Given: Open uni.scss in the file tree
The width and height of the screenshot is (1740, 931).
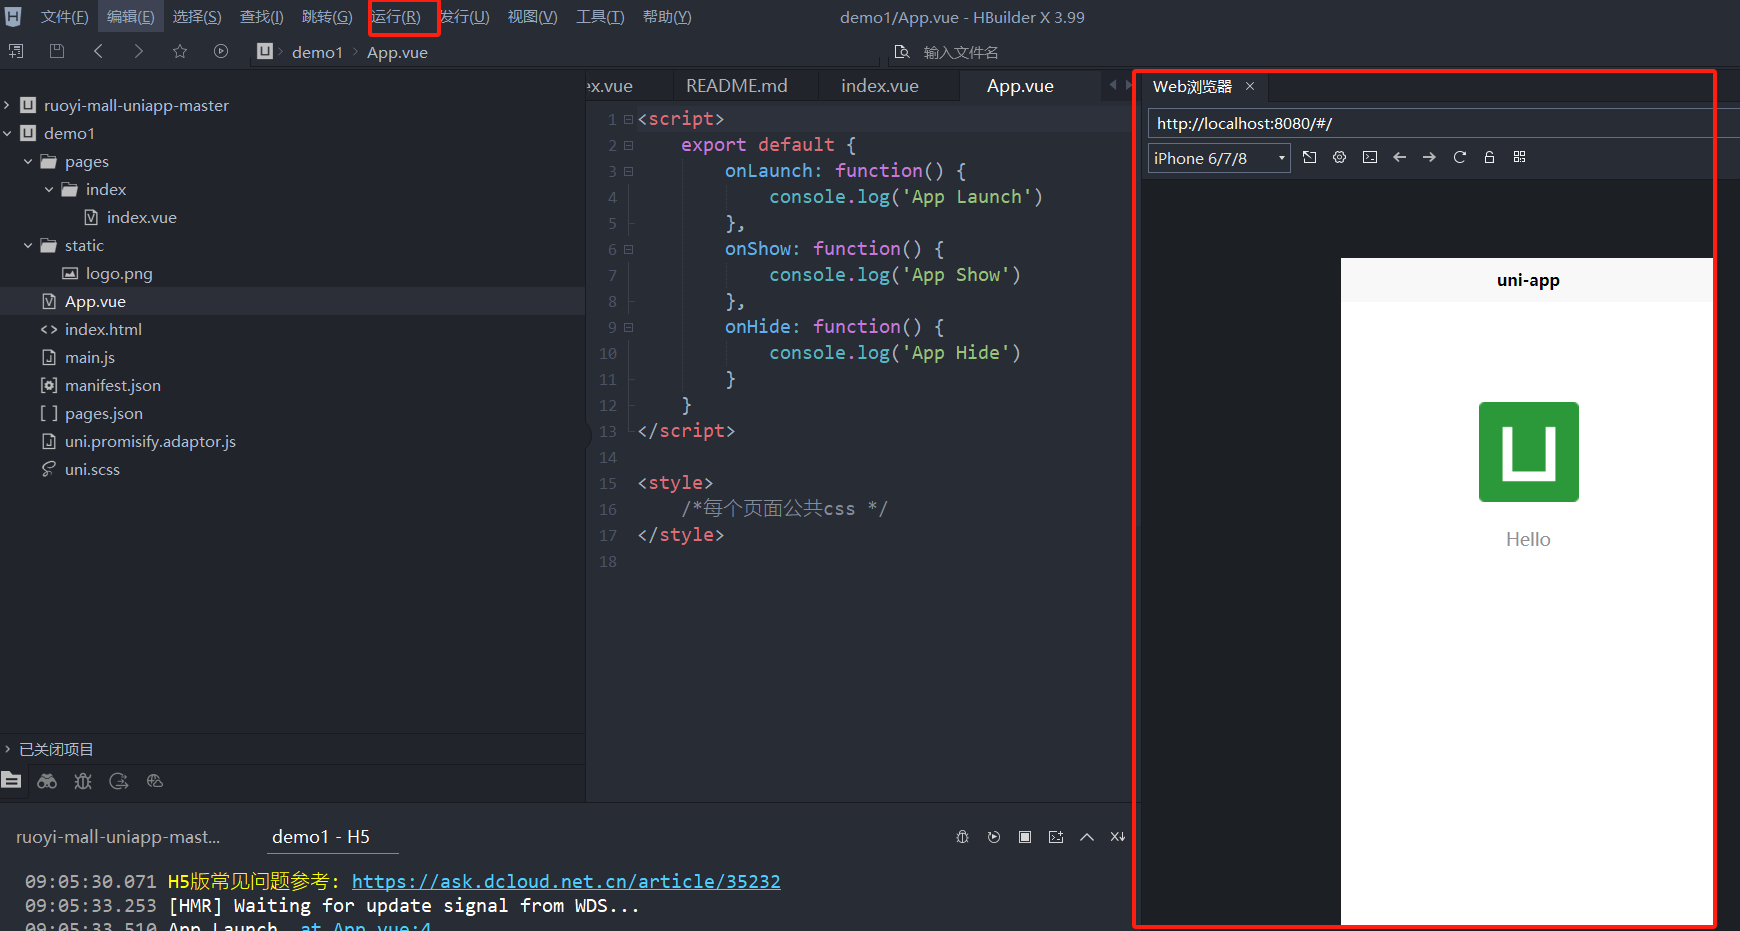Looking at the screenshot, I should pyautogui.click(x=92, y=469).
